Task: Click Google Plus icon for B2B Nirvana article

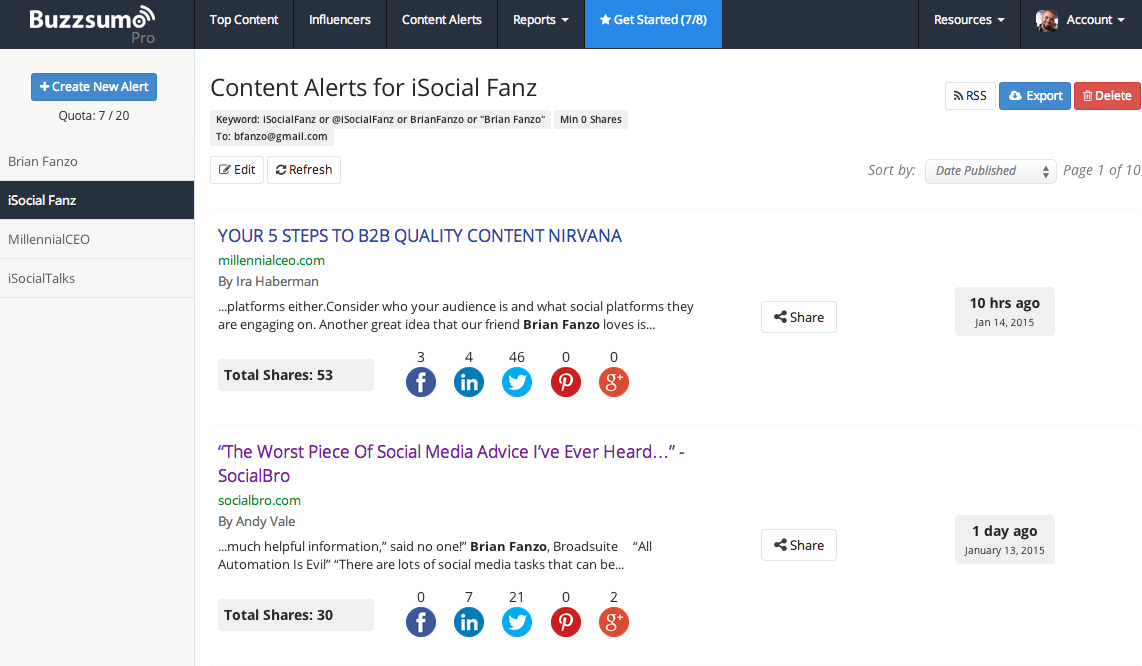Action: click(x=614, y=382)
